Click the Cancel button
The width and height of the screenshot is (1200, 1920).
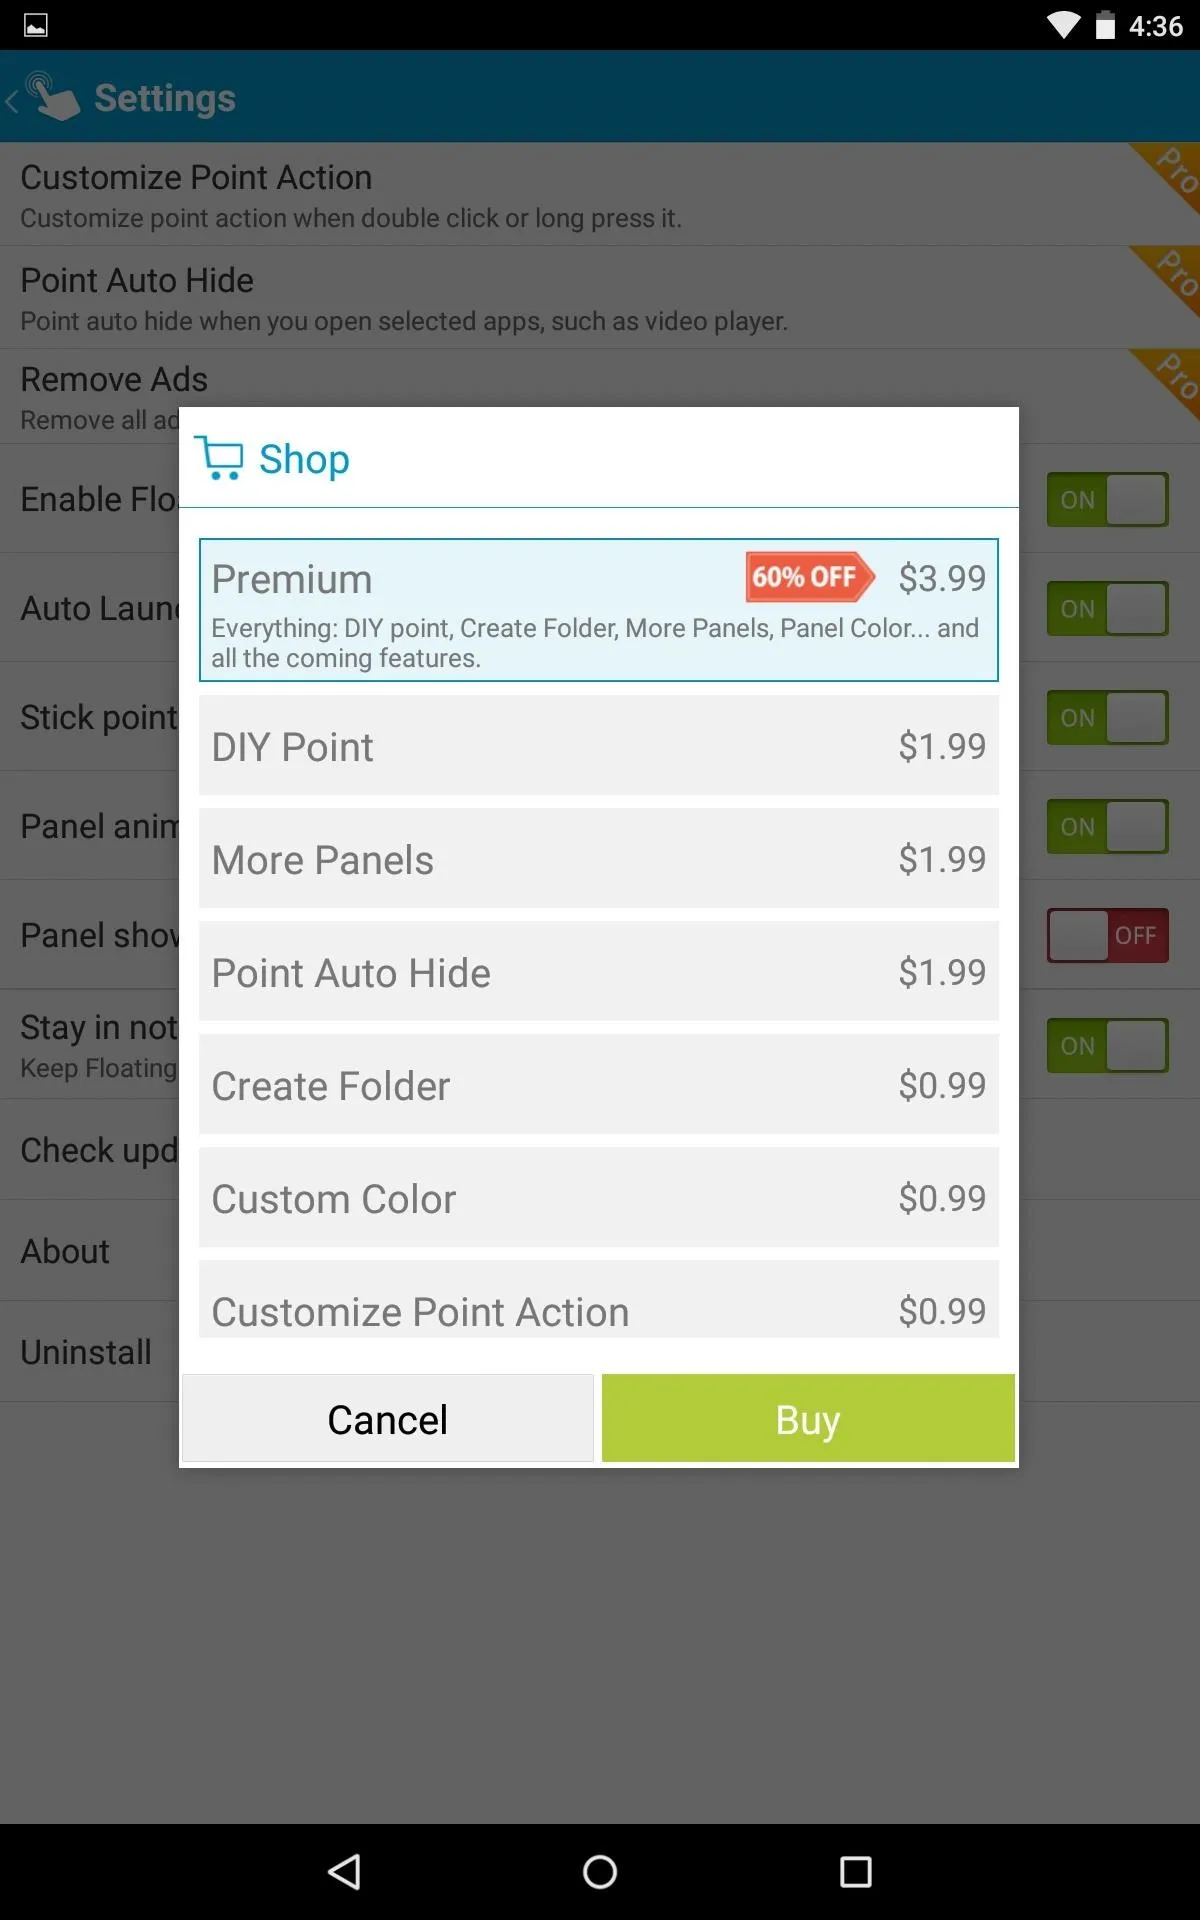(x=388, y=1418)
